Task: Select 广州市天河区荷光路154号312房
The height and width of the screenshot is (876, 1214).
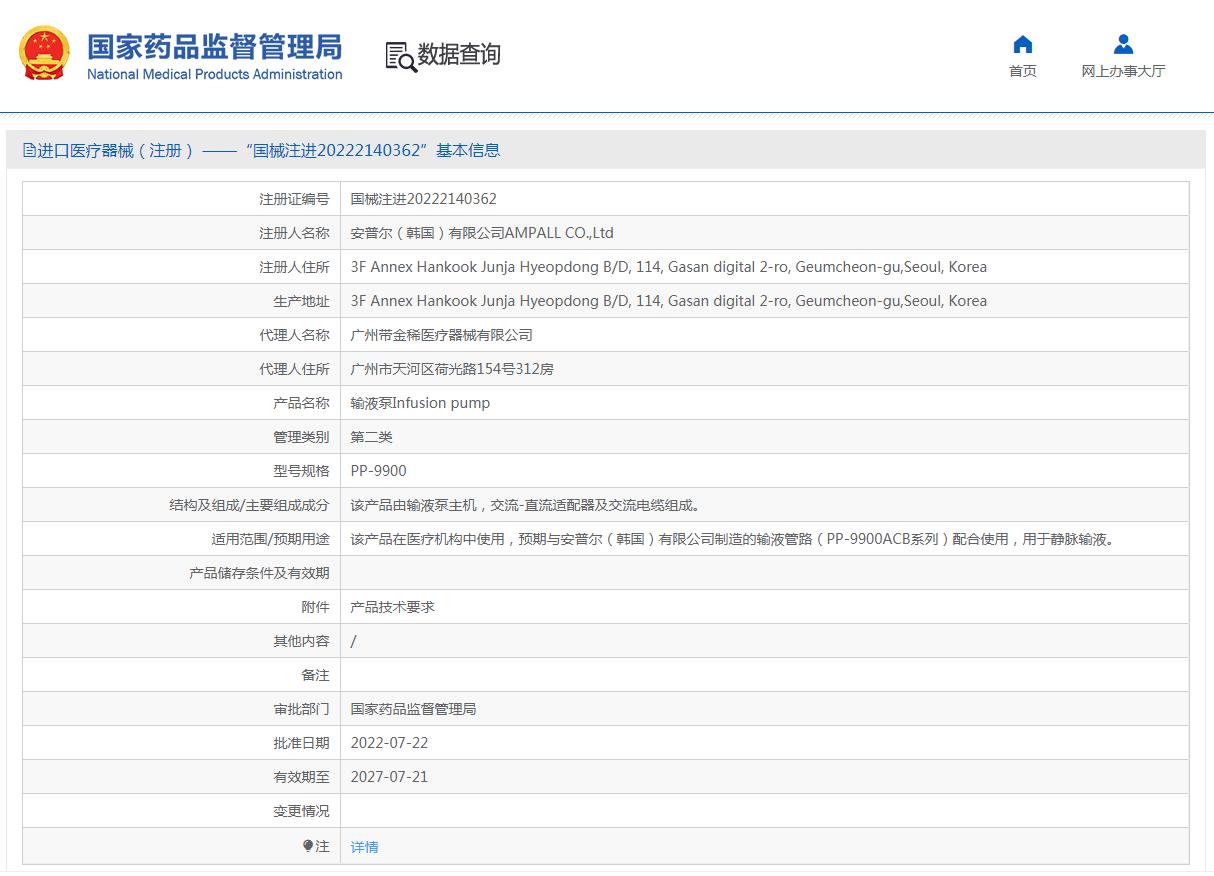Action: [x=452, y=369]
